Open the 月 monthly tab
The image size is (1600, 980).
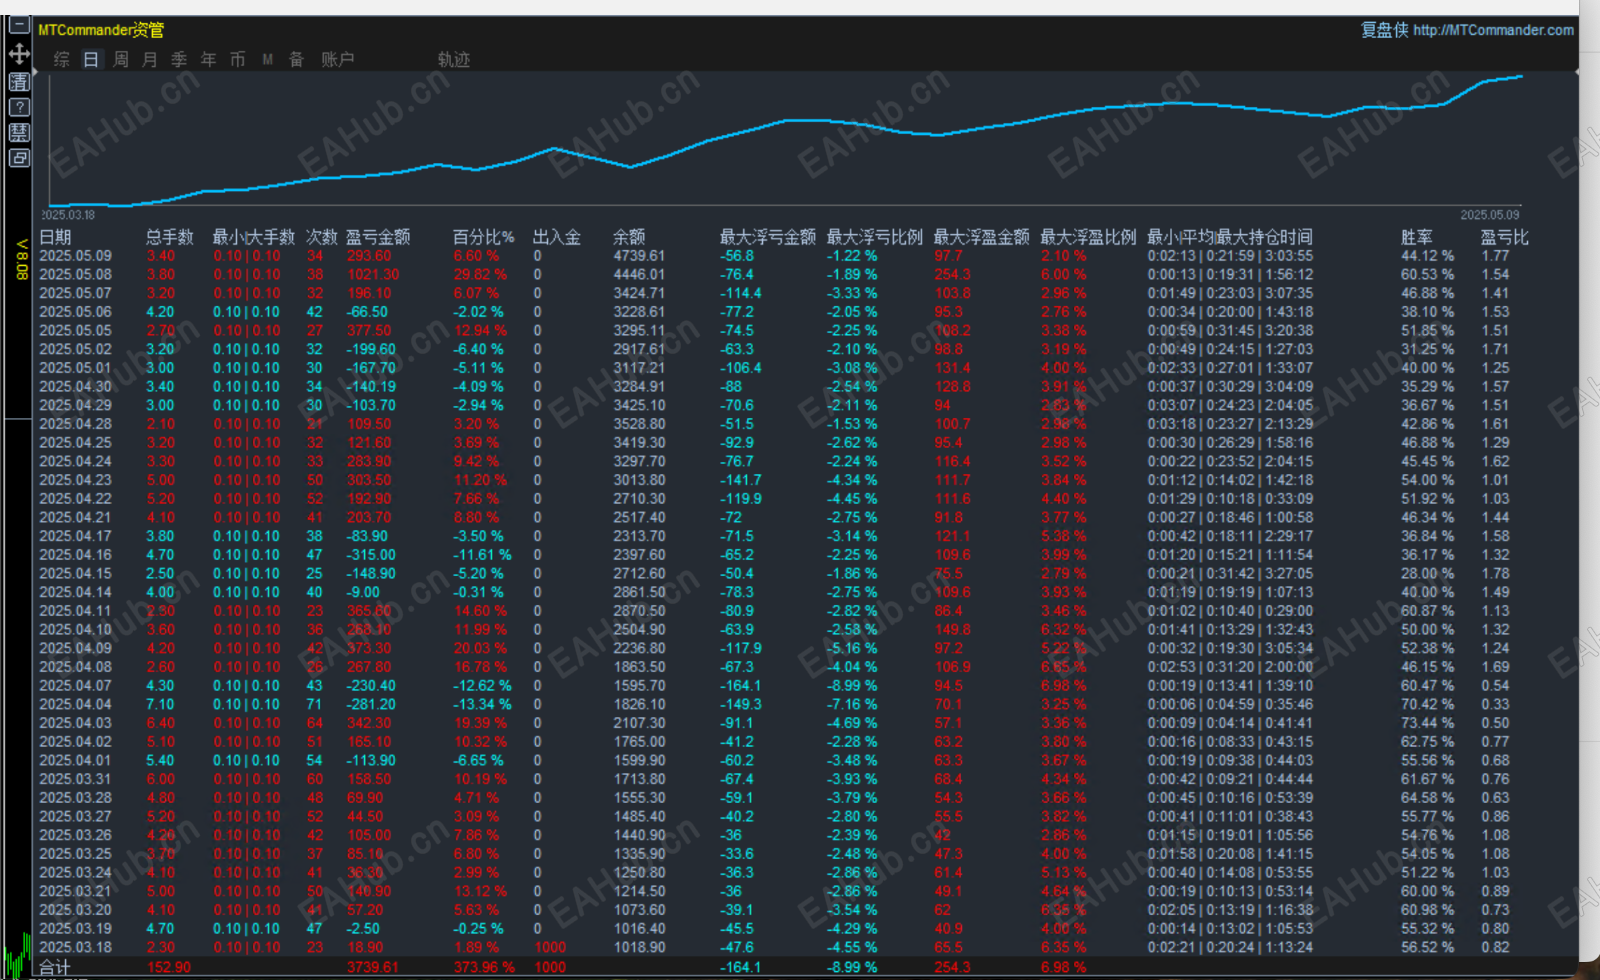click(150, 60)
